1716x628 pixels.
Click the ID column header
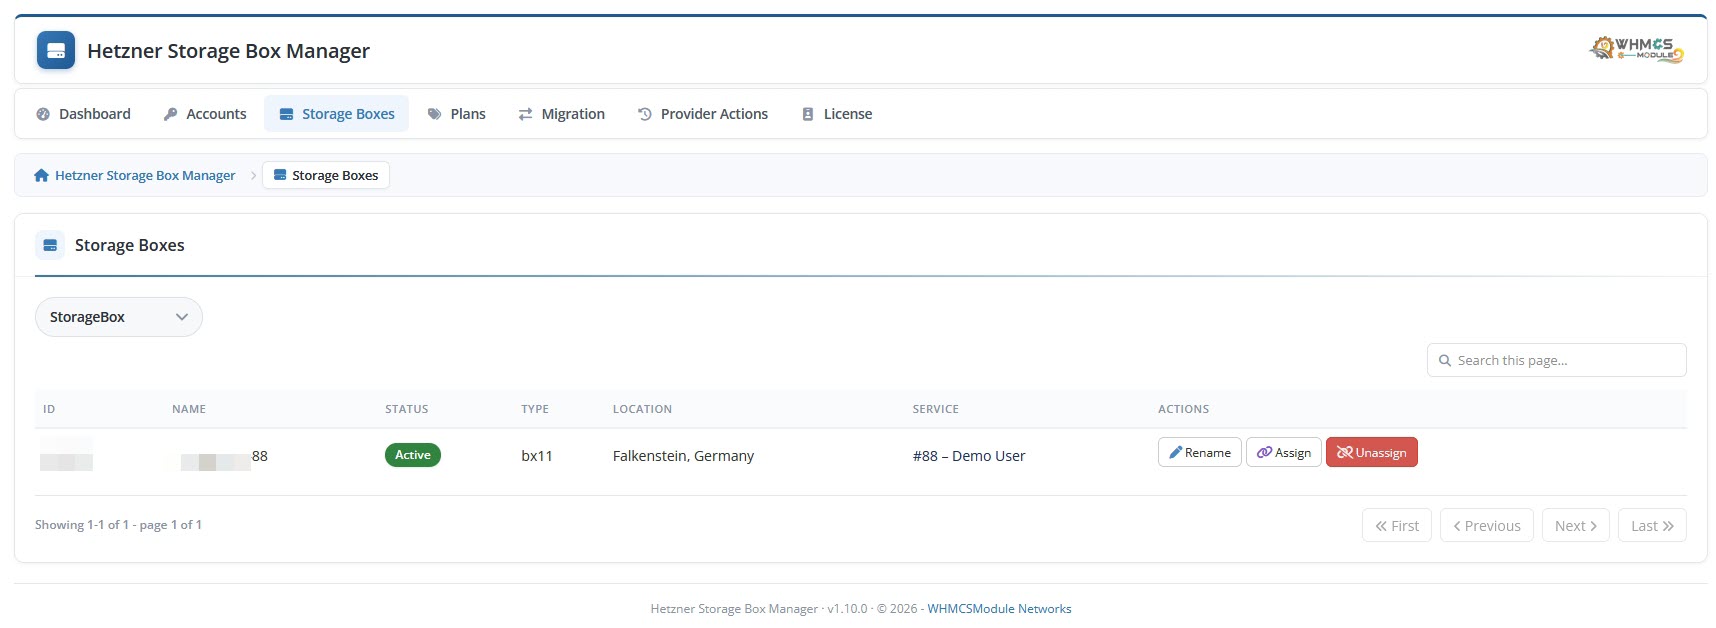49,409
